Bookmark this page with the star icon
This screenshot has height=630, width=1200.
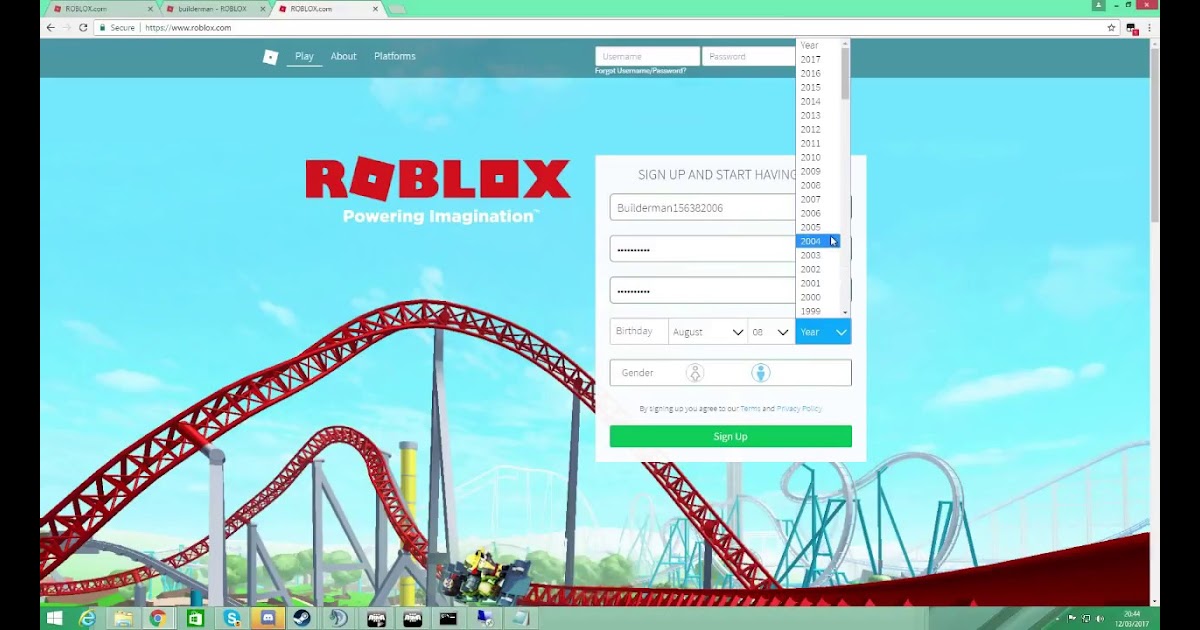[x=1111, y=28]
